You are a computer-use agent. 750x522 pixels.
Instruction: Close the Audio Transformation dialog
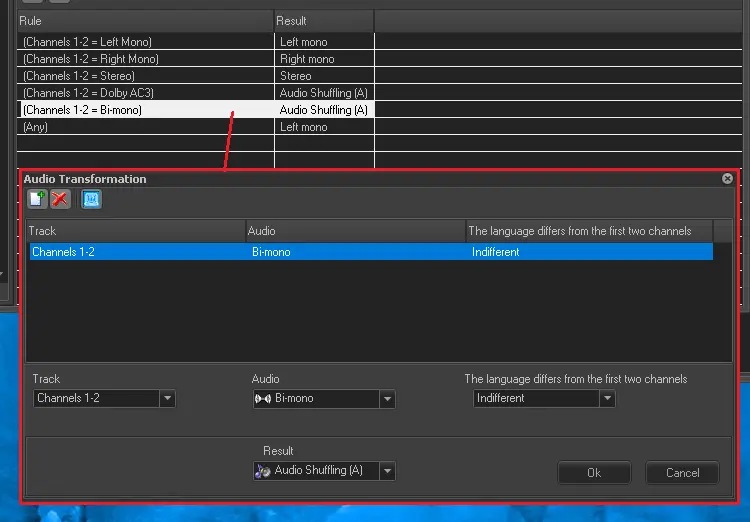tap(727, 179)
